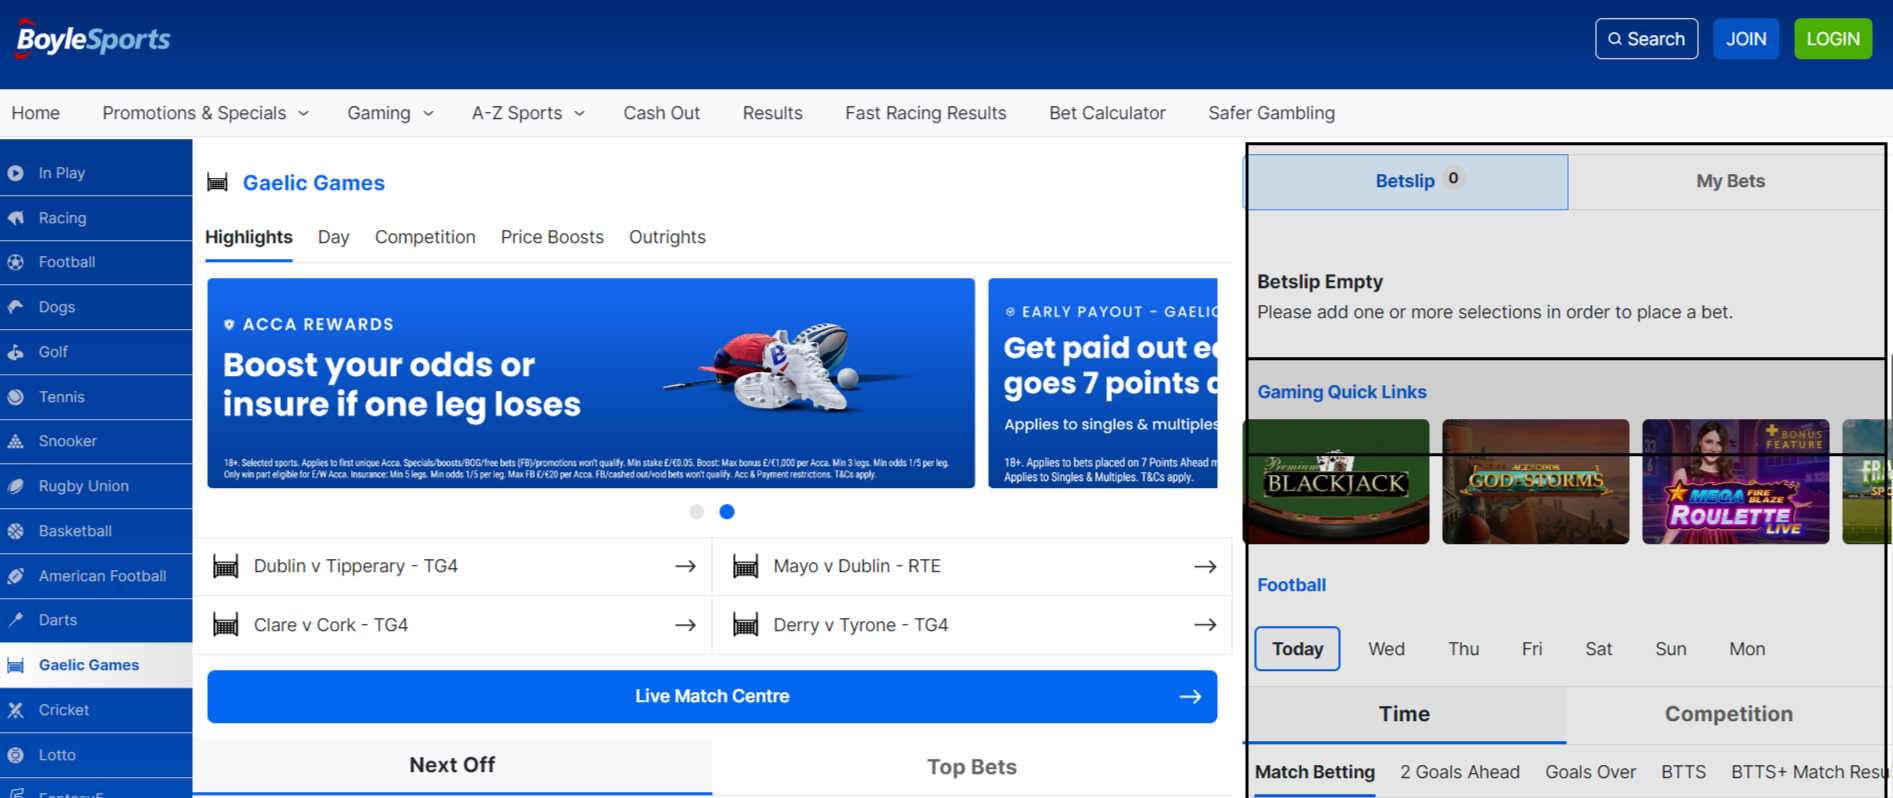
Task: Switch to the Day tab
Action: click(x=333, y=237)
